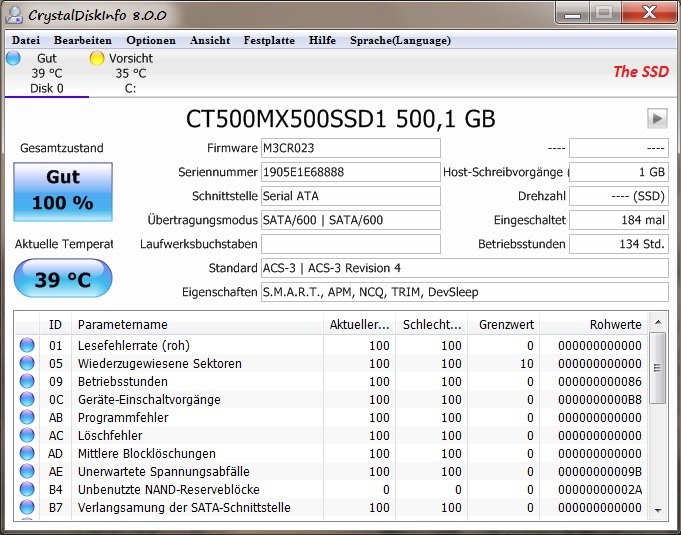This screenshot has height=535, width=681.
Task: Open the Sprache(Language) menu
Action: 400,40
